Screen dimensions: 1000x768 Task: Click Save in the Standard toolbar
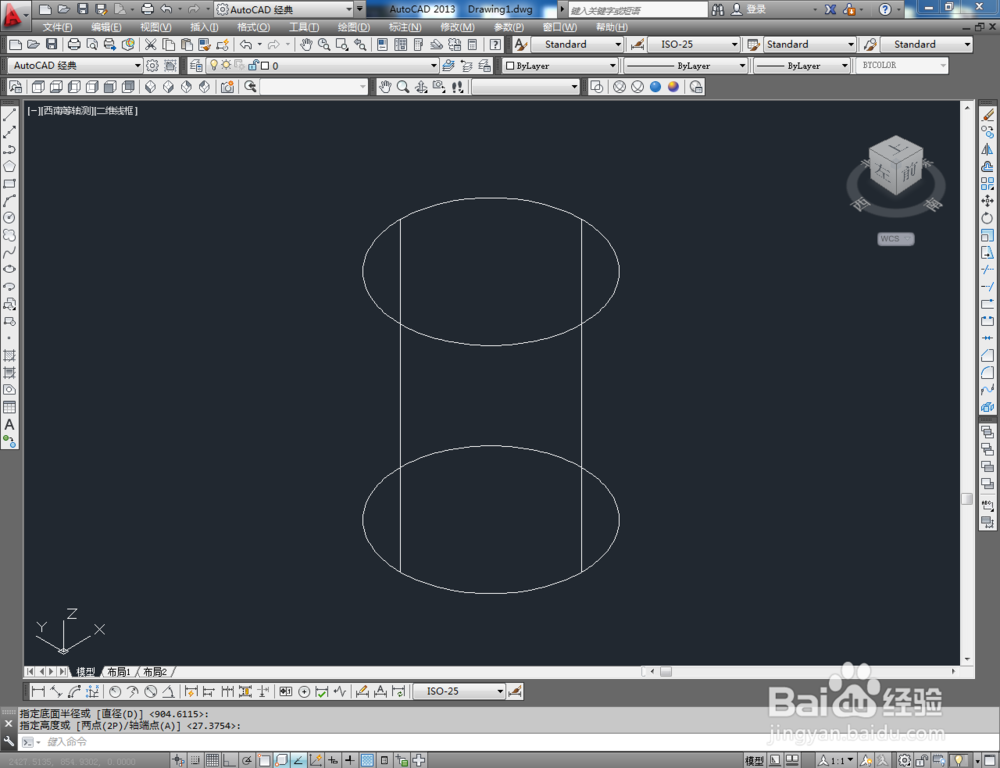point(52,44)
